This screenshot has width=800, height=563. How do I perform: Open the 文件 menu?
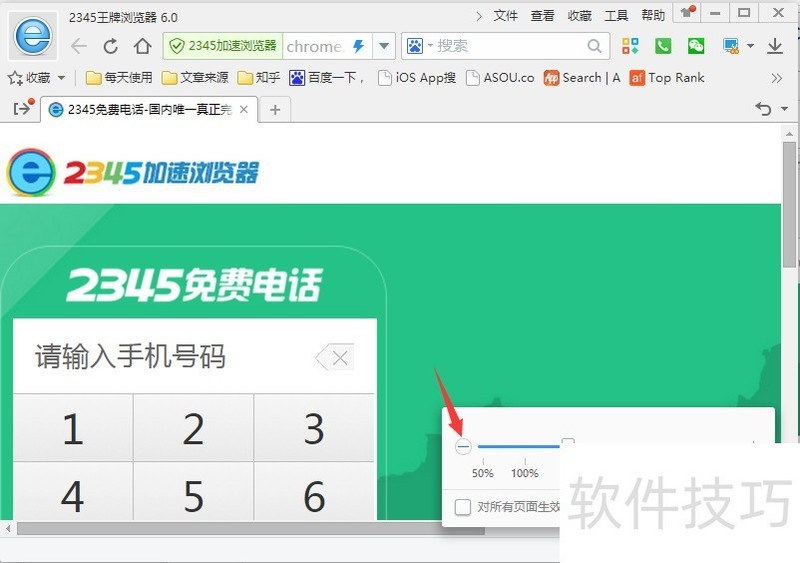506,16
